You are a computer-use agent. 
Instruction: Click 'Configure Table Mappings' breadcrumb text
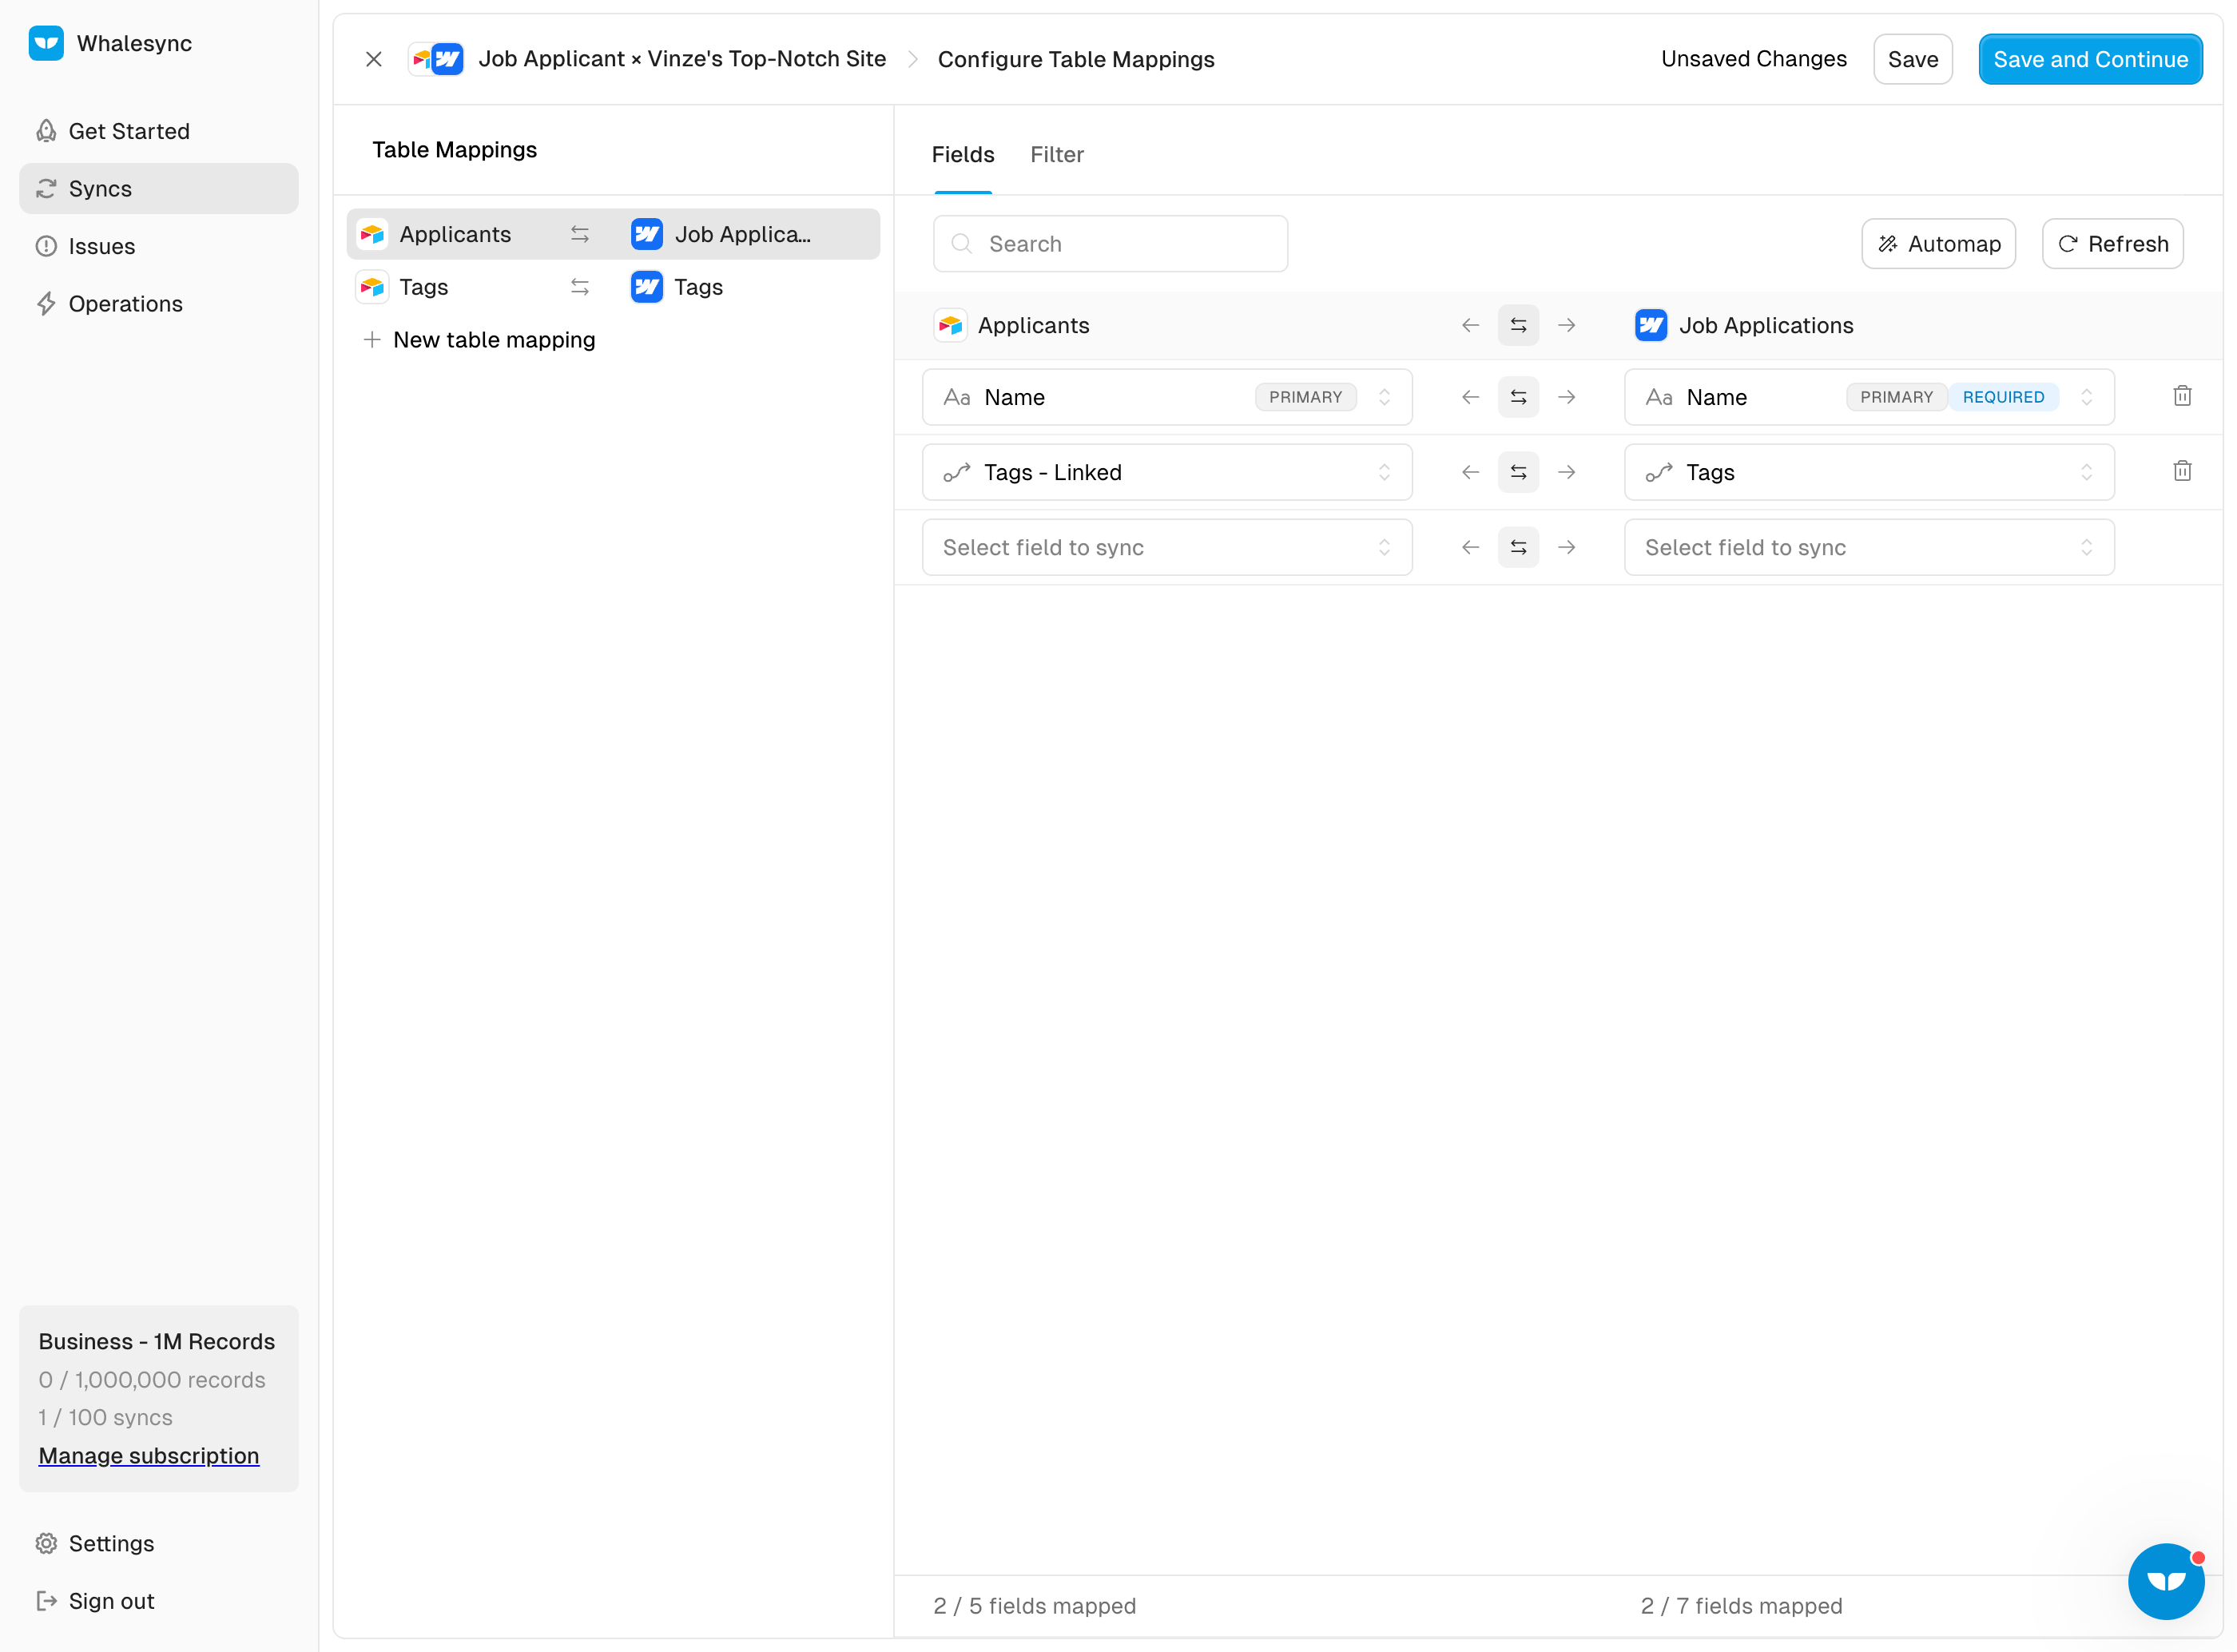(1076, 59)
